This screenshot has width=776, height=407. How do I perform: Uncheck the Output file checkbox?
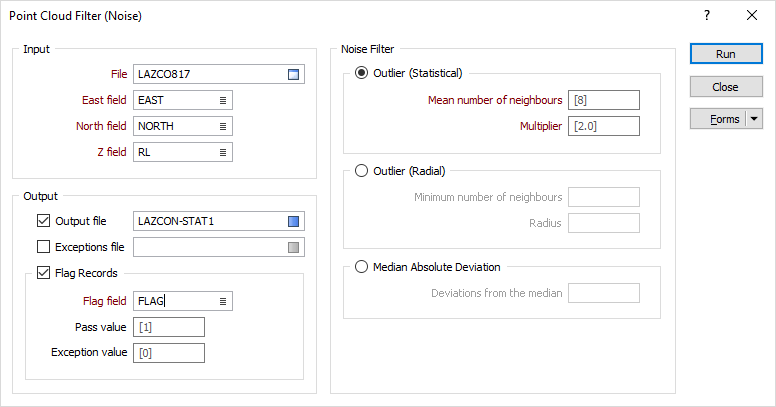pos(44,221)
